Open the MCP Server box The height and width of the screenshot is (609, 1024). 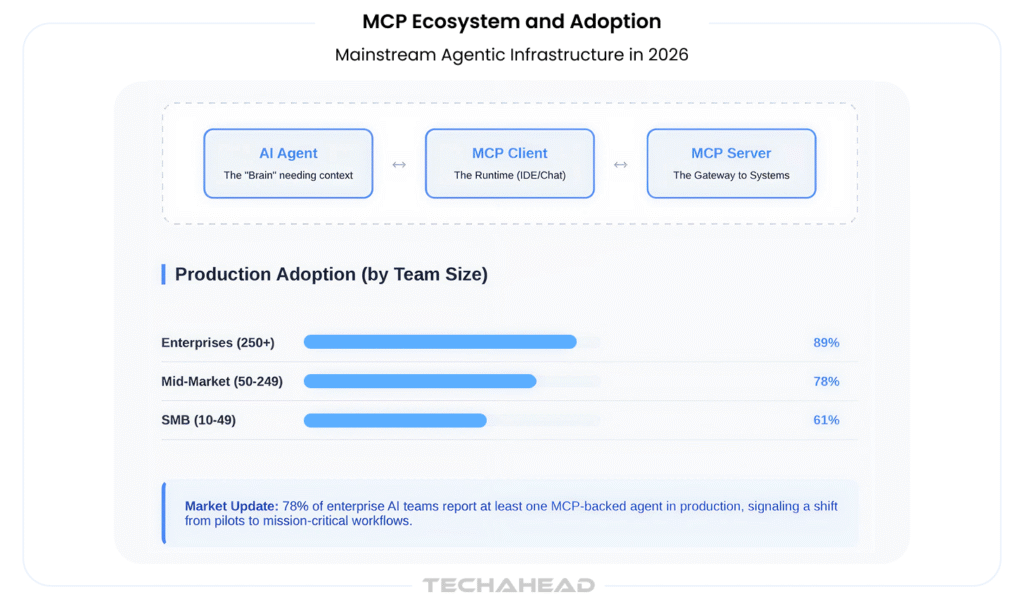[731, 163]
